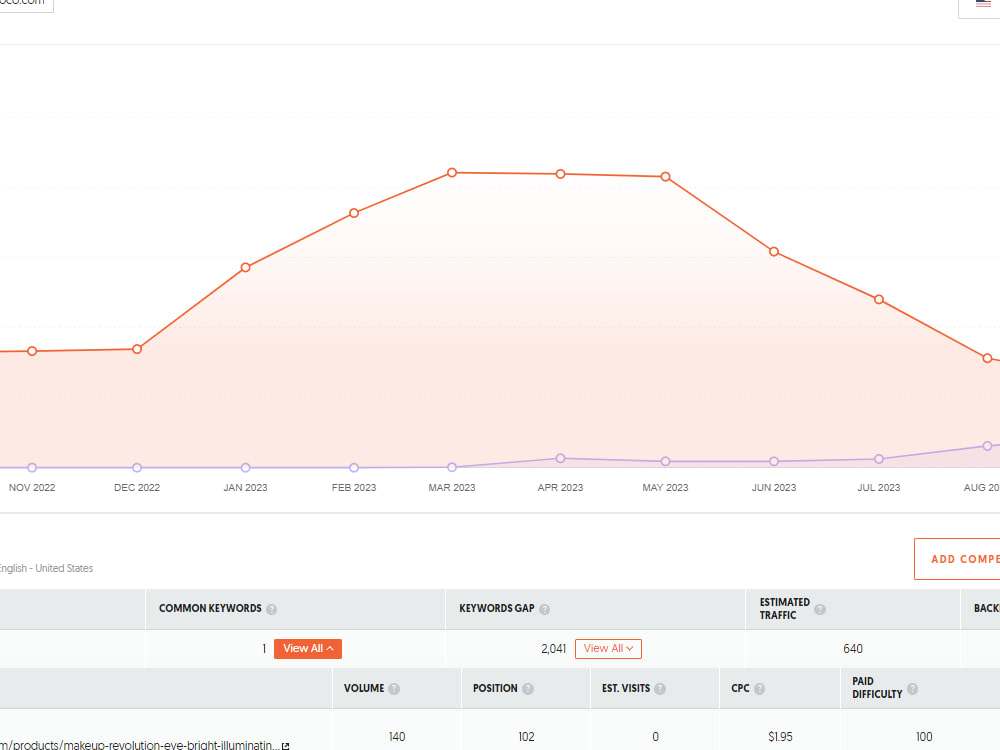Click the Position column header
The height and width of the screenshot is (750, 1000).
tap(495, 688)
